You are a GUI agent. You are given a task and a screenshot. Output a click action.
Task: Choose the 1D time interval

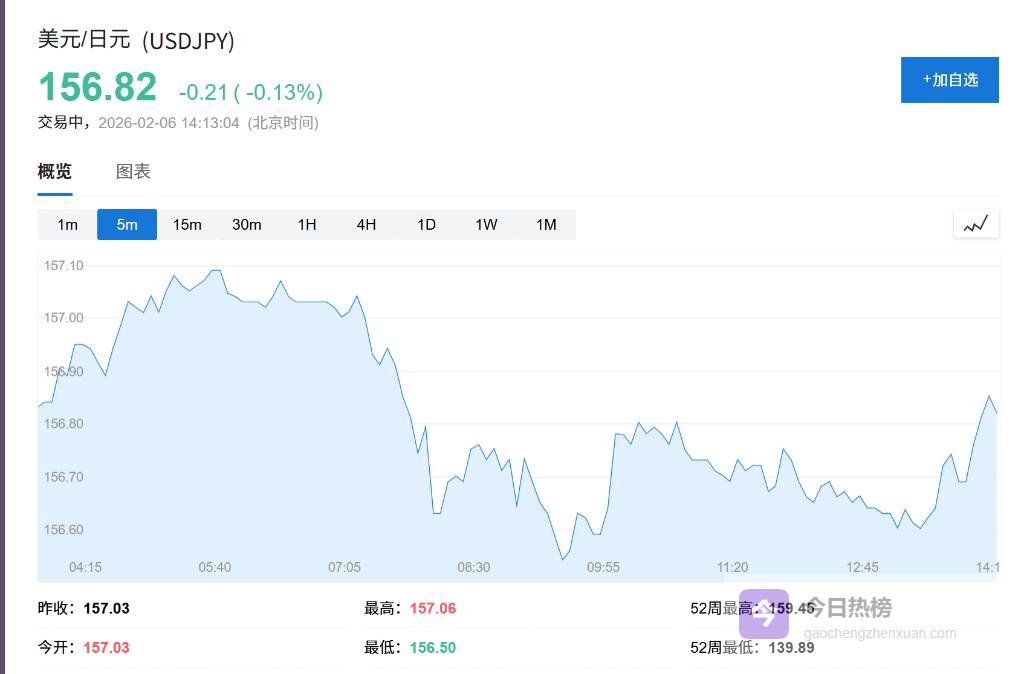[427, 225]
